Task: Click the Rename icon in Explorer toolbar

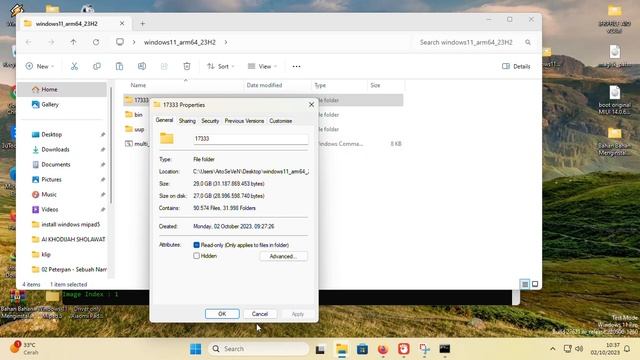Action: [x=142, y=66]
